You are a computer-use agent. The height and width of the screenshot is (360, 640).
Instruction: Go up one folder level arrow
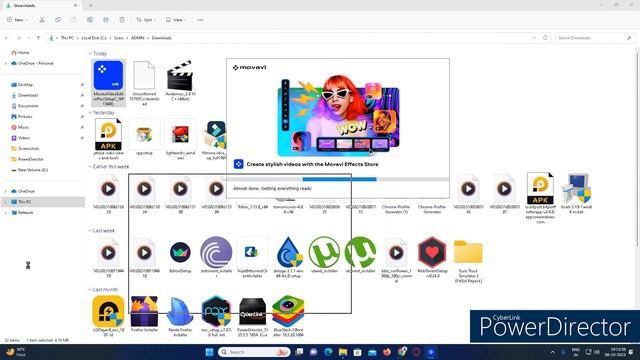point(38,38)
